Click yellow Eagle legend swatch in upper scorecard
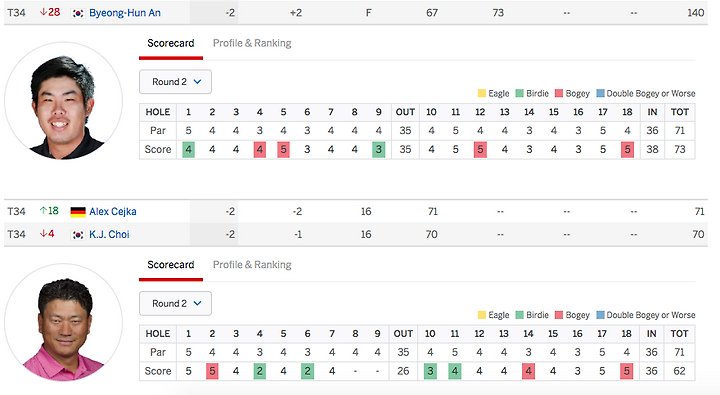Viewport: 720px width, 395px height. click(482, 93)
